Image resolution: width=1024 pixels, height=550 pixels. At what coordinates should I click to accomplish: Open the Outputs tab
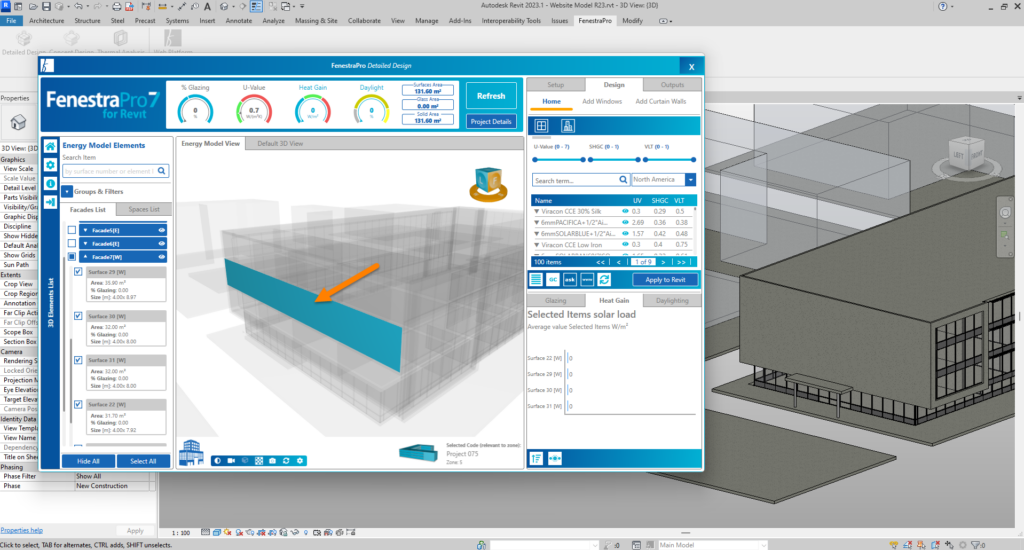(672, 85)
